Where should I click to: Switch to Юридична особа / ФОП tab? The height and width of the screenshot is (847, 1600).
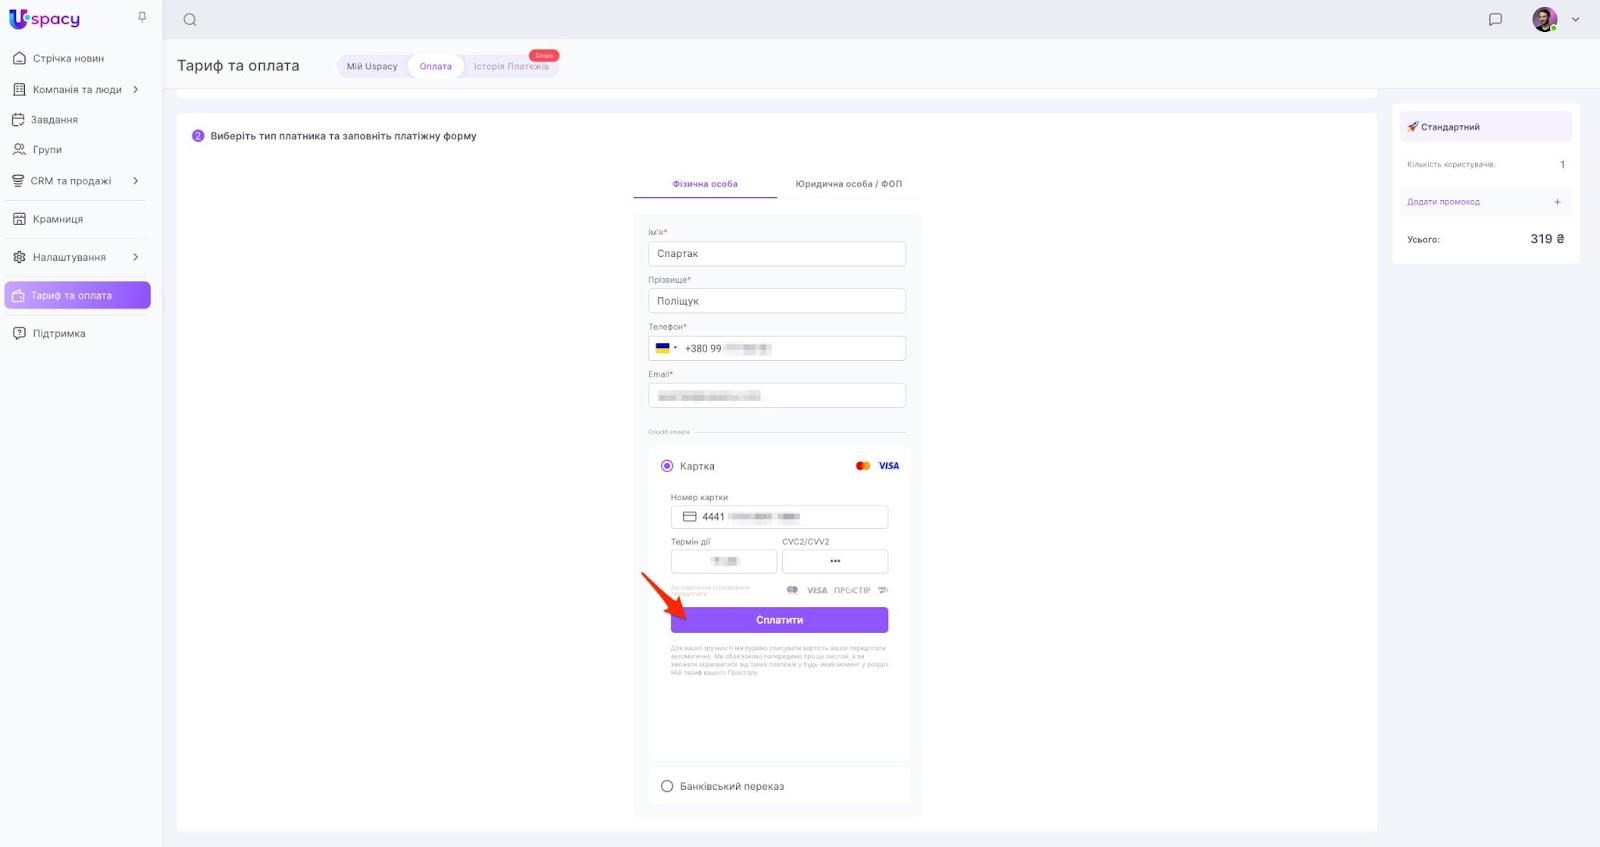click(848, 184)
